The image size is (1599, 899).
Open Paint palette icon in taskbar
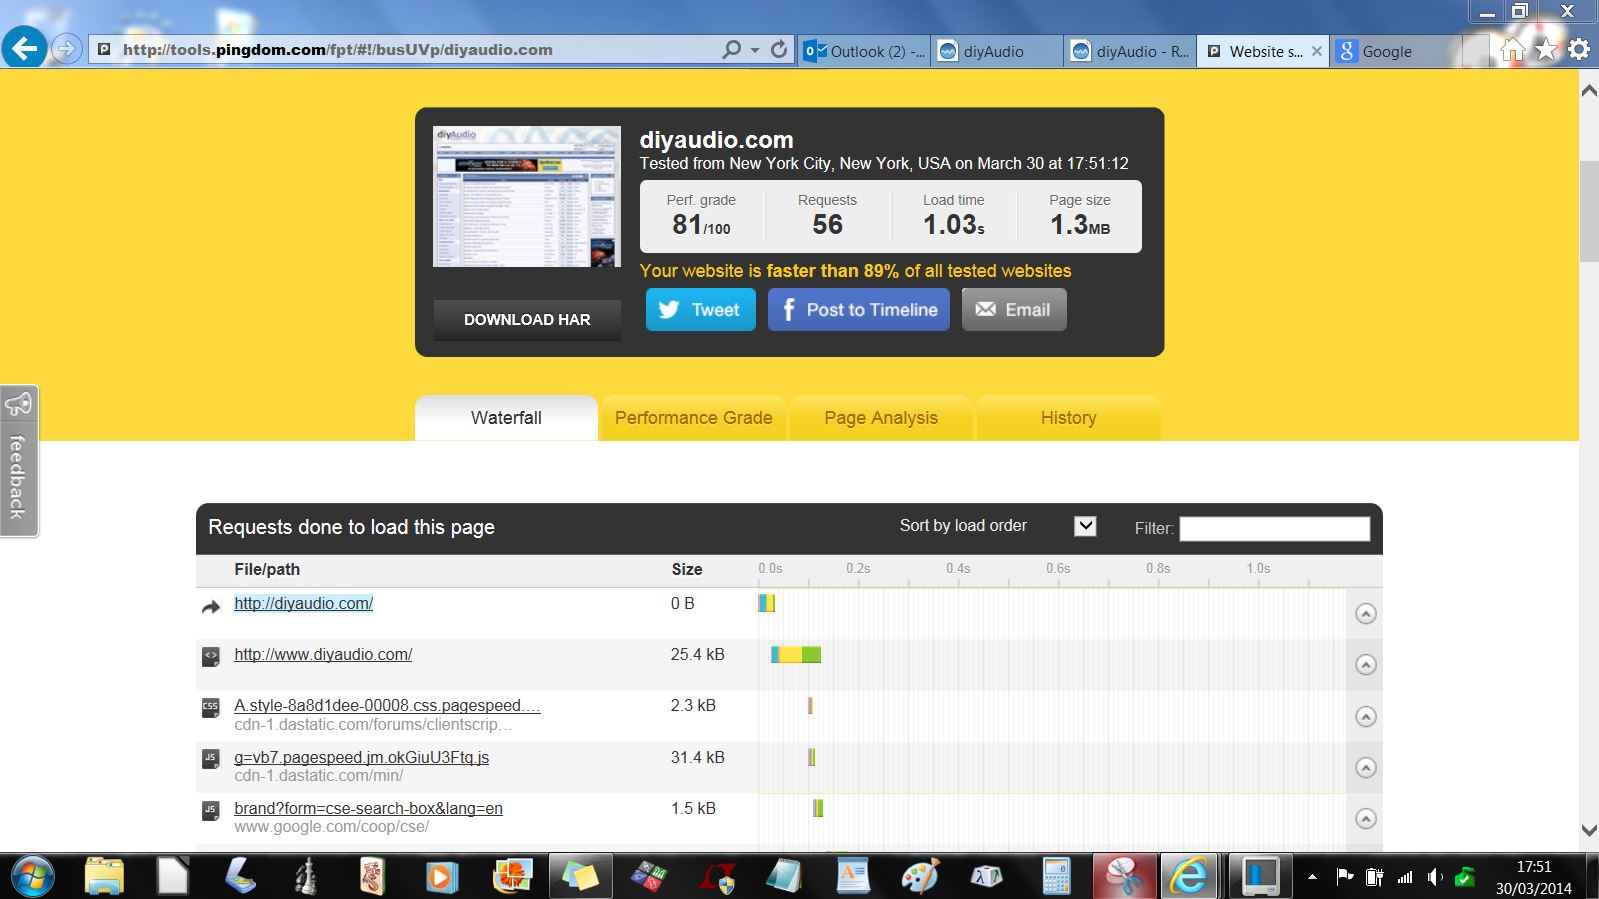pyautogui.click(x=919, y=877)
